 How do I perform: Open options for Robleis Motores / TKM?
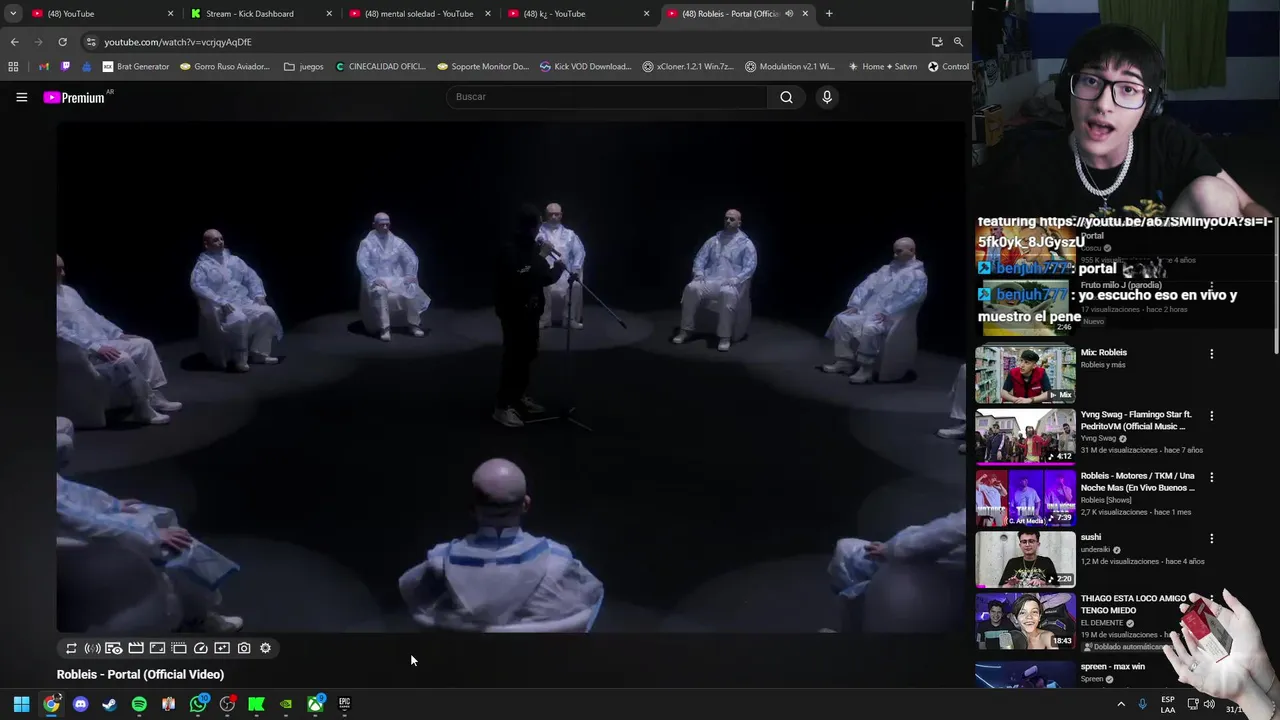coord(1211,477)
